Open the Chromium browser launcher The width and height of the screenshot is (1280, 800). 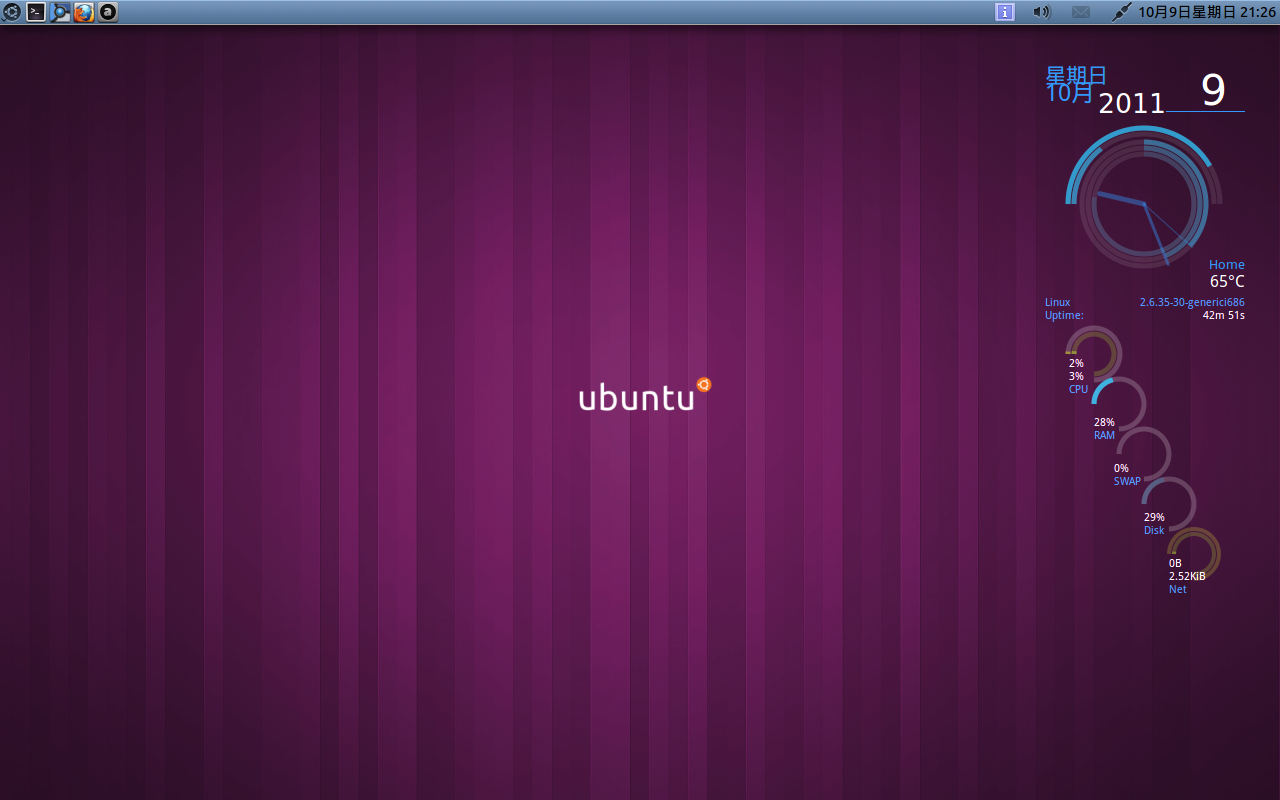[60, 12]
